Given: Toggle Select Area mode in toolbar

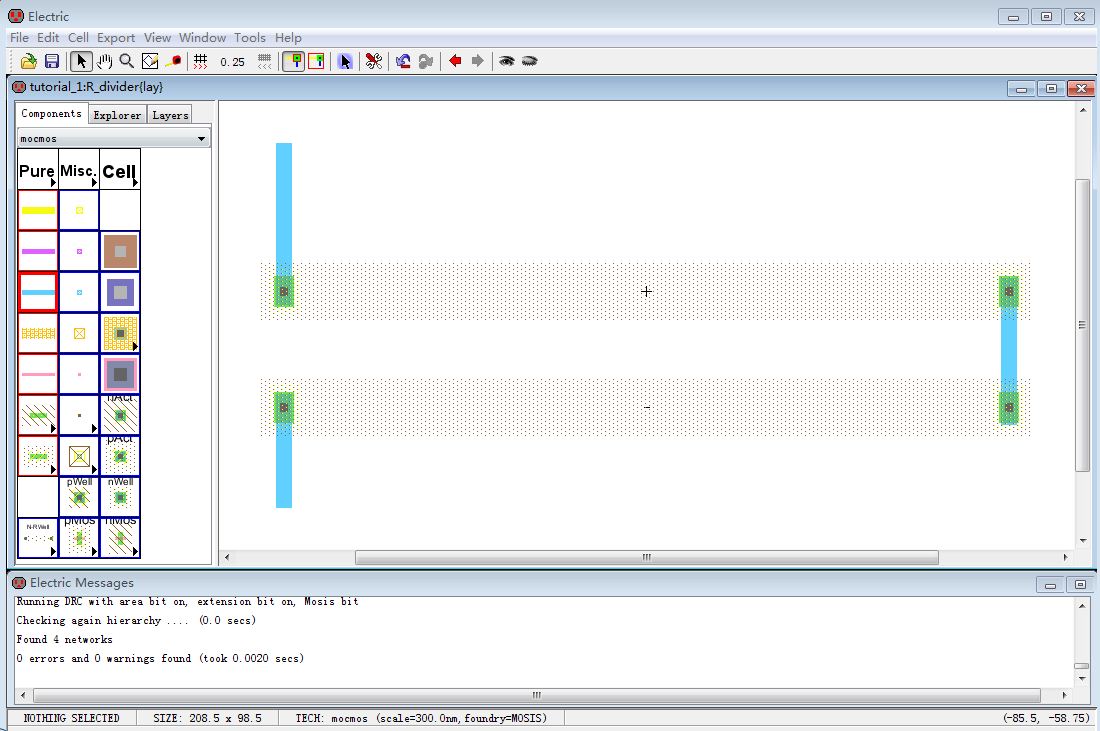Looking at the screenshot, I should click(317, 61).
